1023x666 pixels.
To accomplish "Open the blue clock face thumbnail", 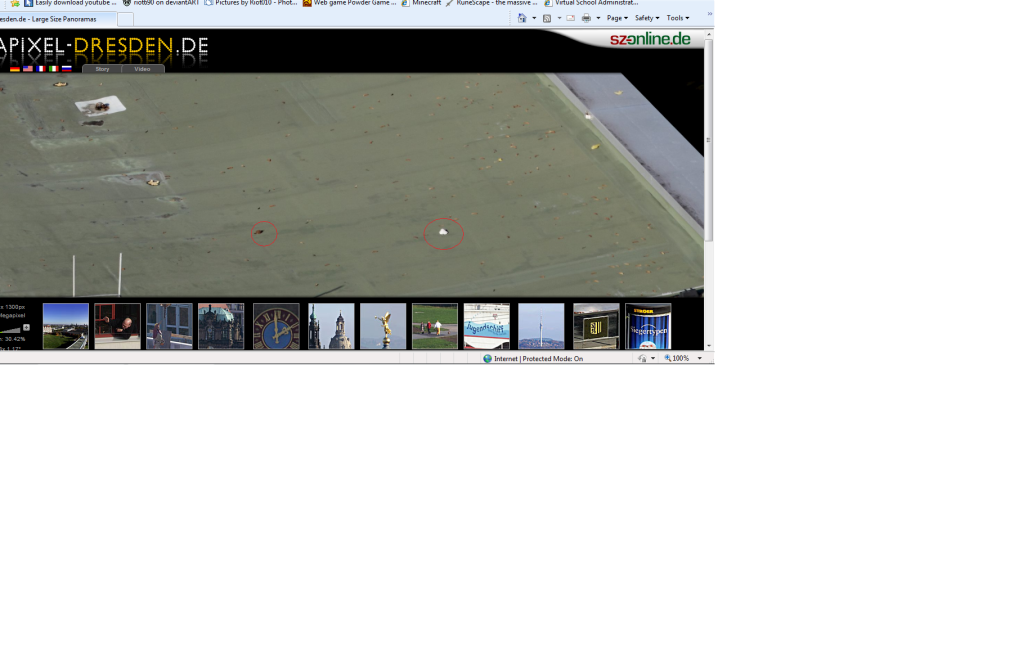I will pos(277,326).
